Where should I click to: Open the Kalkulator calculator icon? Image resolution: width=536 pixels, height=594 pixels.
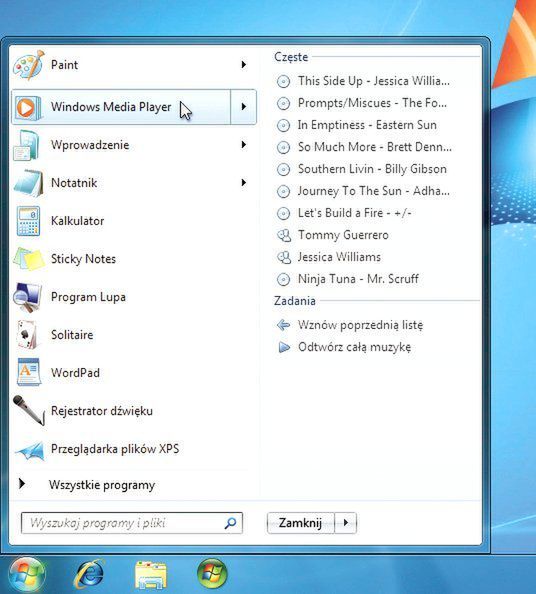28,221
